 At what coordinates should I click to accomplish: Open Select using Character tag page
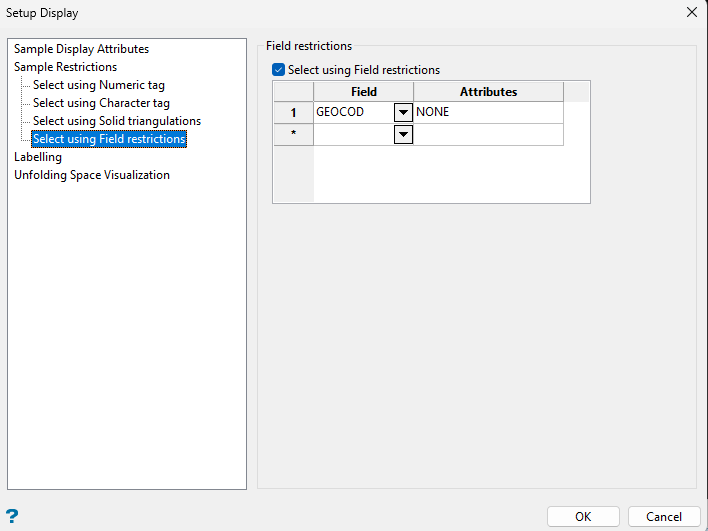pos(101,103)
